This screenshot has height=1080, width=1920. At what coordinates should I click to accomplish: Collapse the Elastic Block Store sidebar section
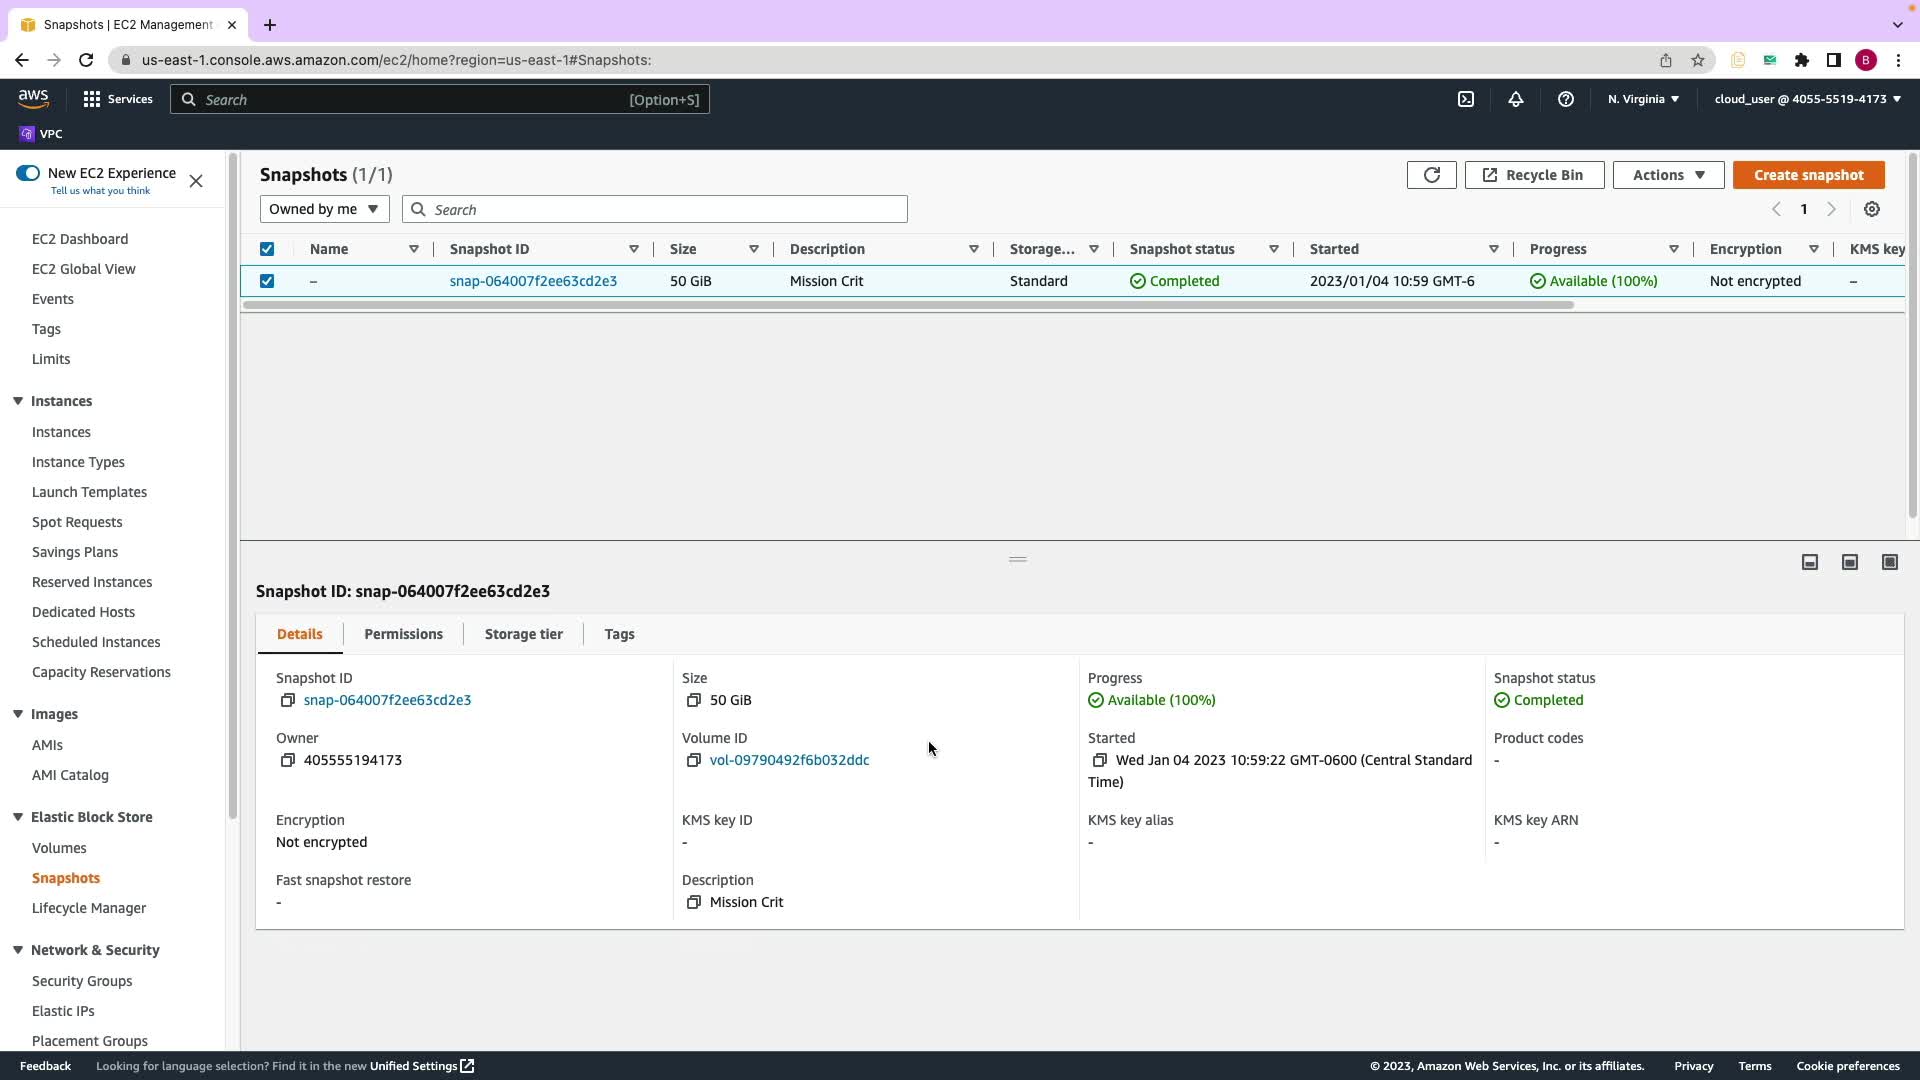pos(18,817)
